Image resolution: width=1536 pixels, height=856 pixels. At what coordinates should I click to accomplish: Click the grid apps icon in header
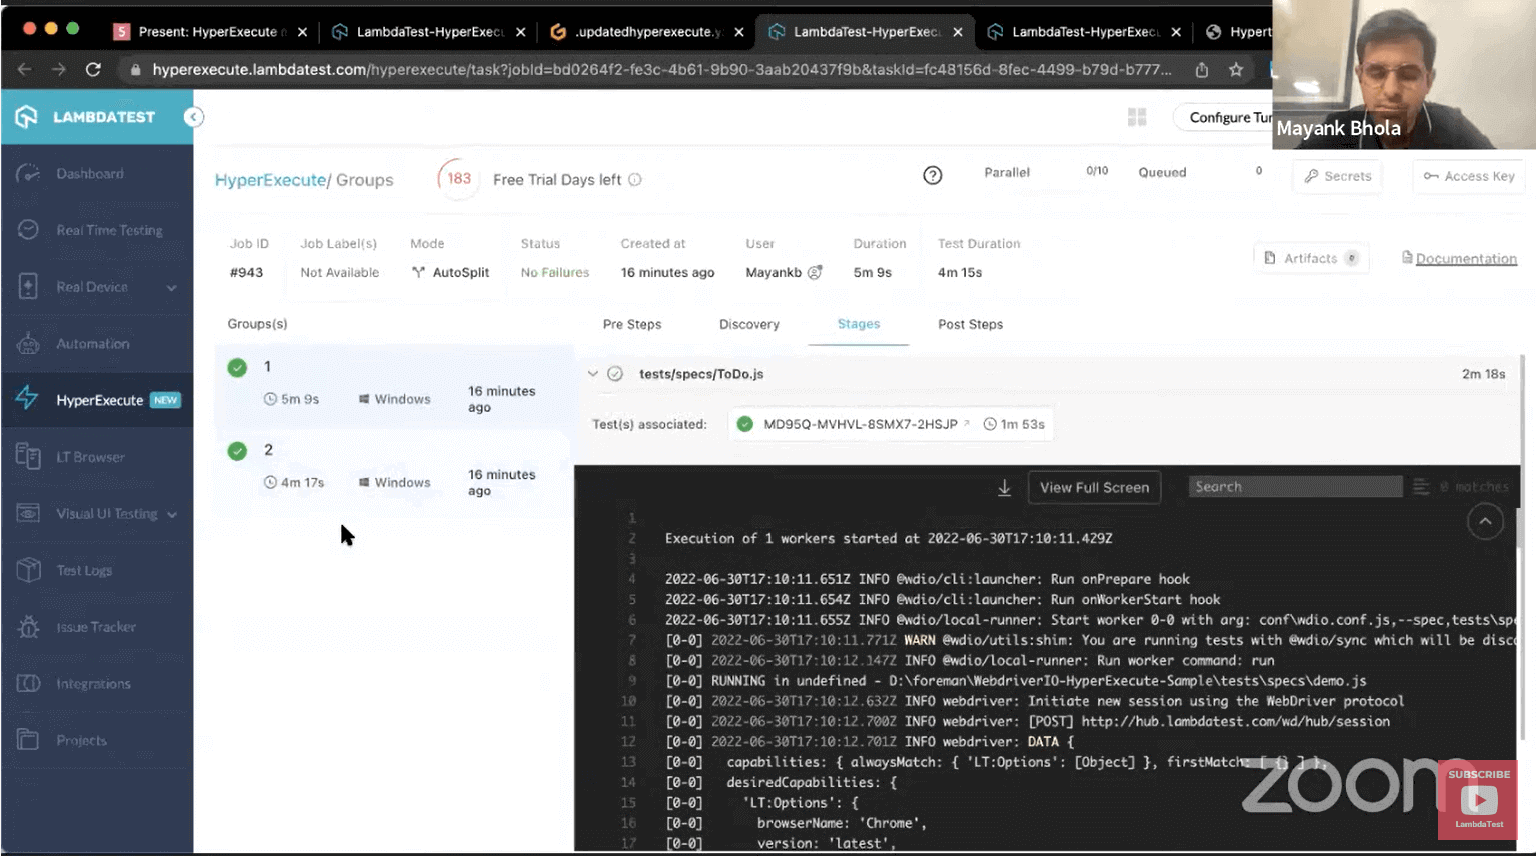coord(1137,117)
